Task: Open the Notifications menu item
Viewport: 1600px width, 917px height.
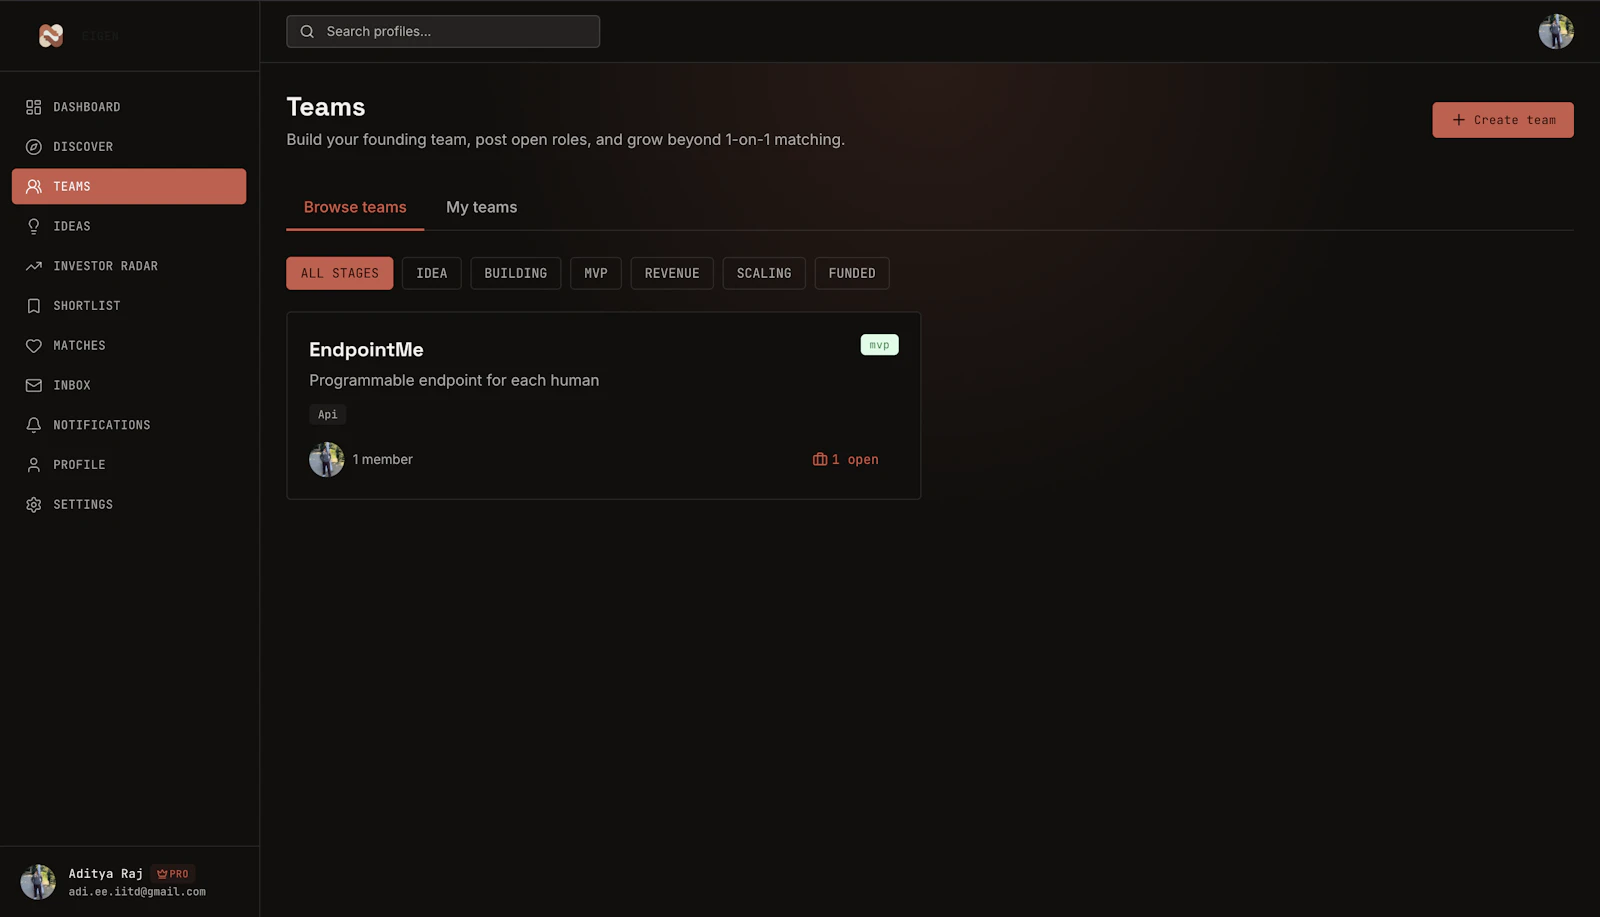Action: tap(129, 425)
